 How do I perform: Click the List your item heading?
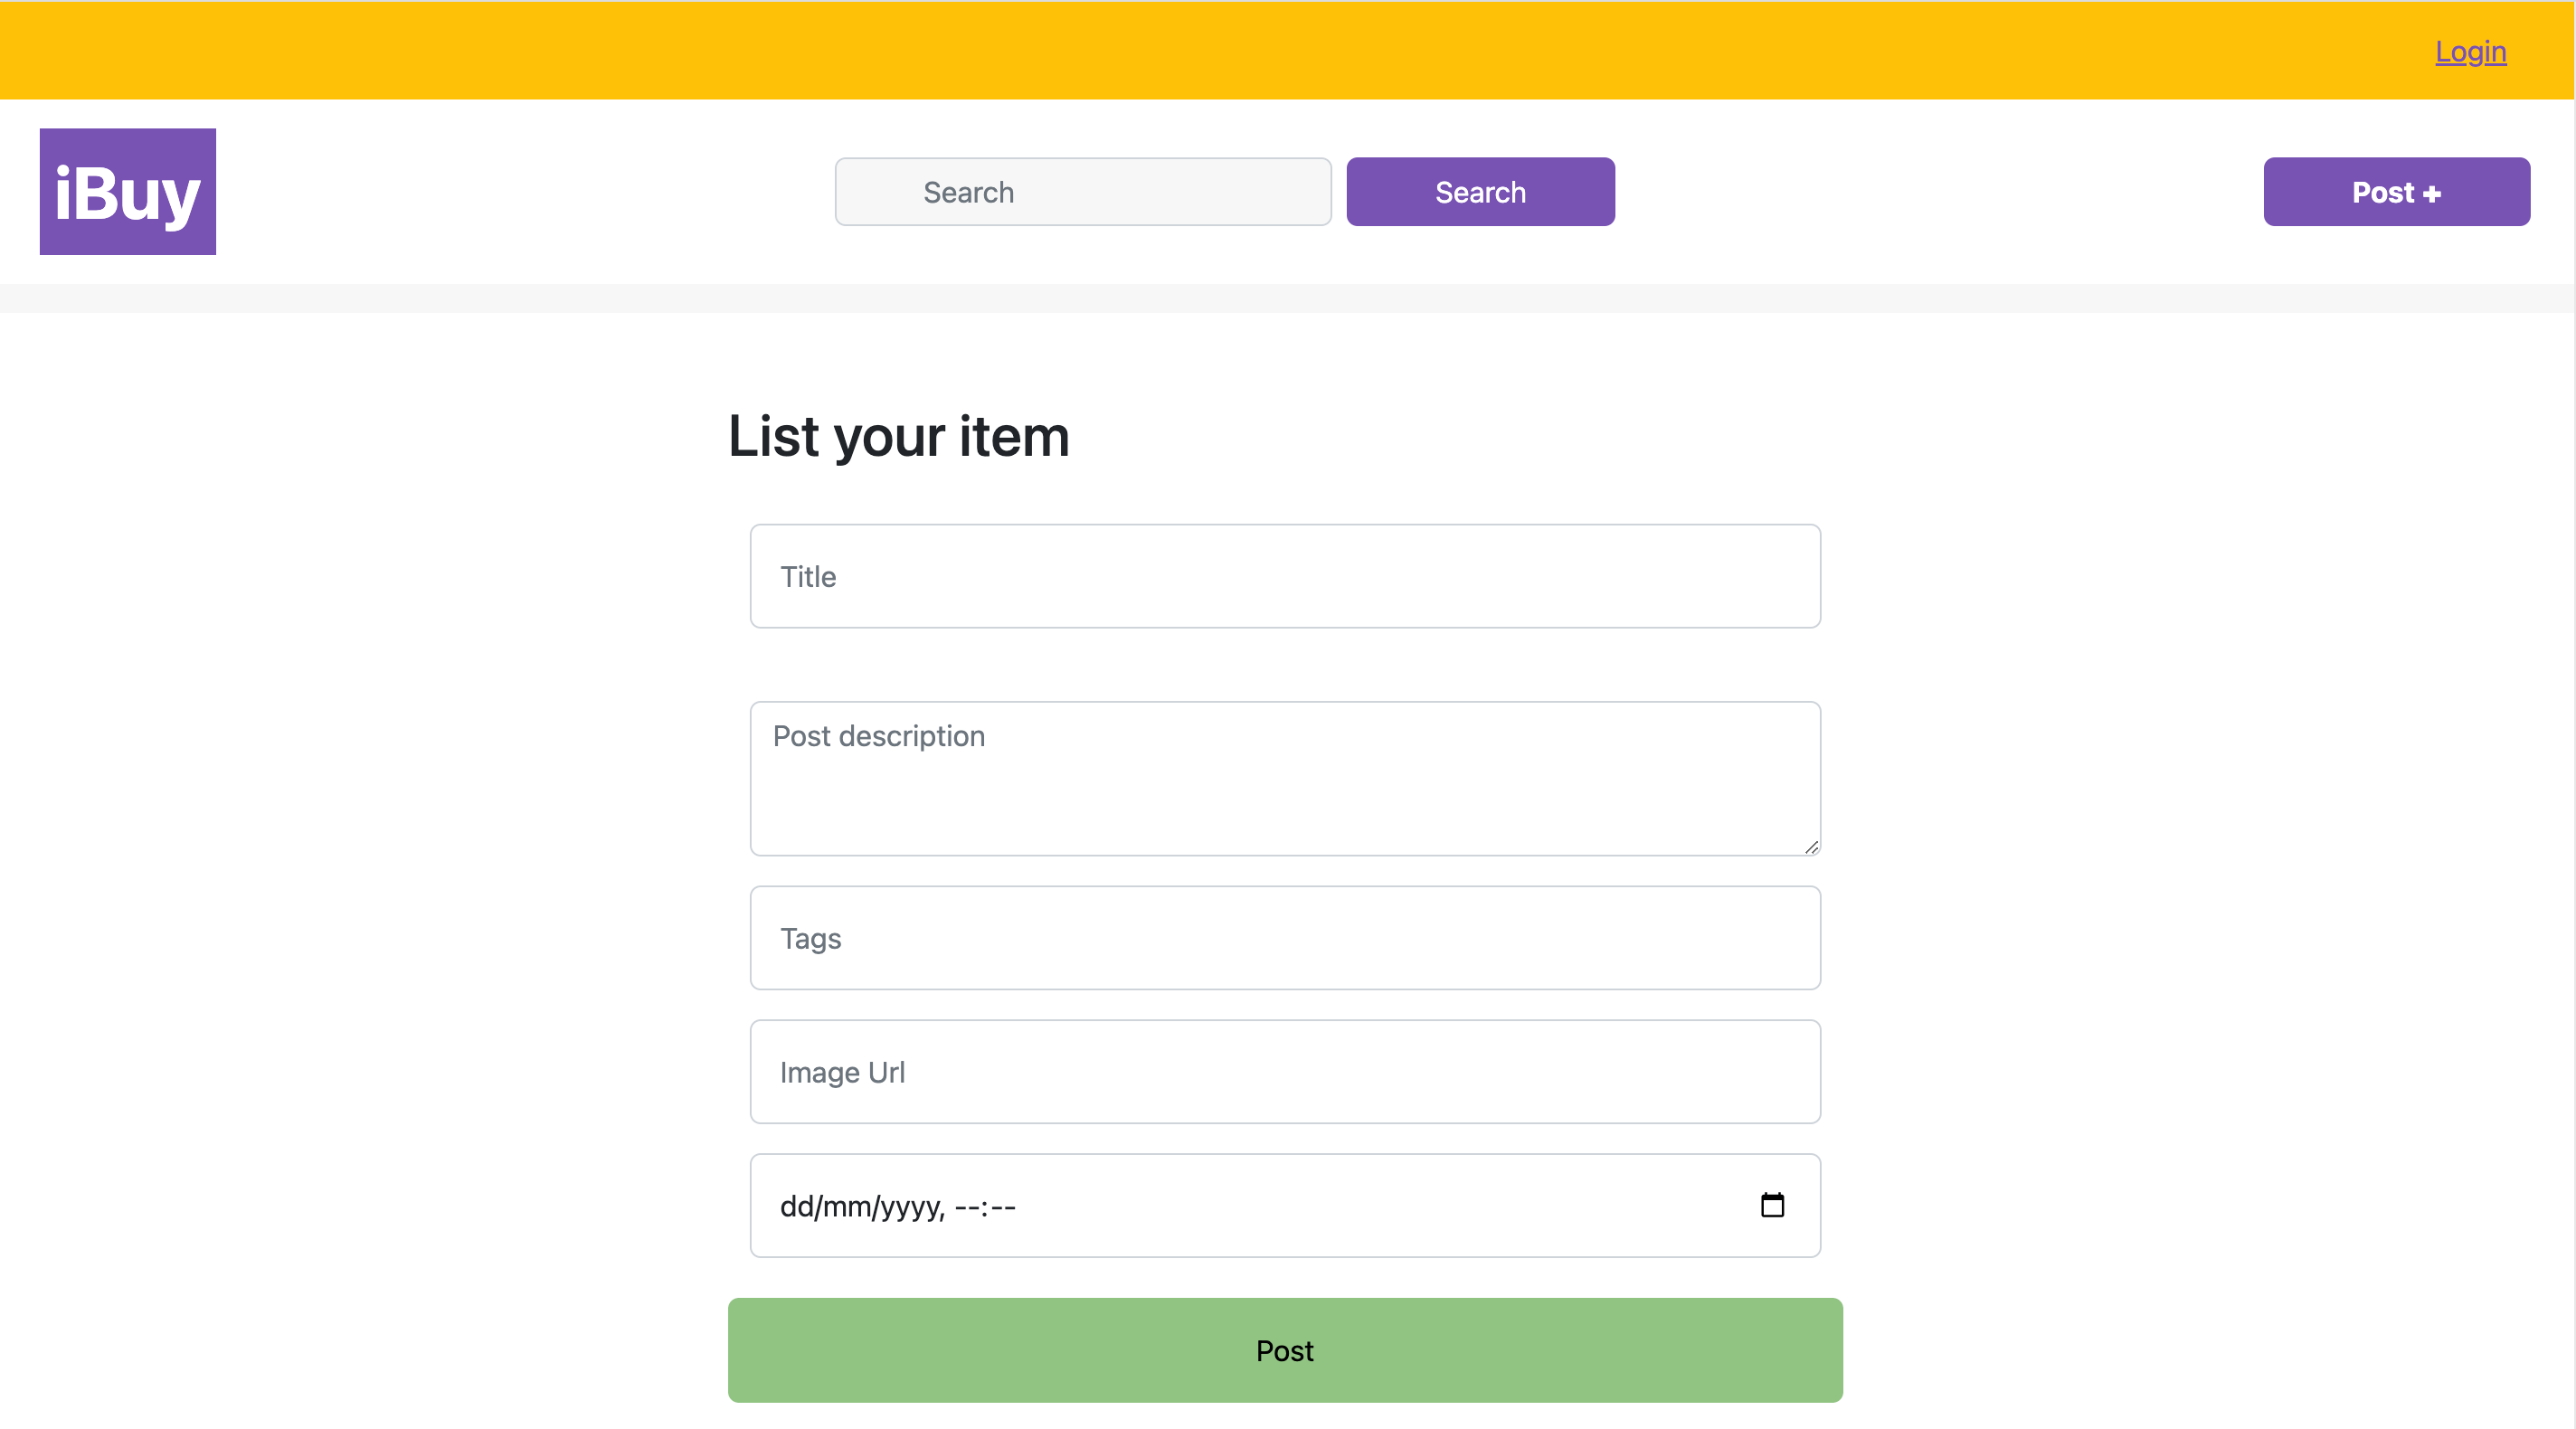(x=898, y=436)
